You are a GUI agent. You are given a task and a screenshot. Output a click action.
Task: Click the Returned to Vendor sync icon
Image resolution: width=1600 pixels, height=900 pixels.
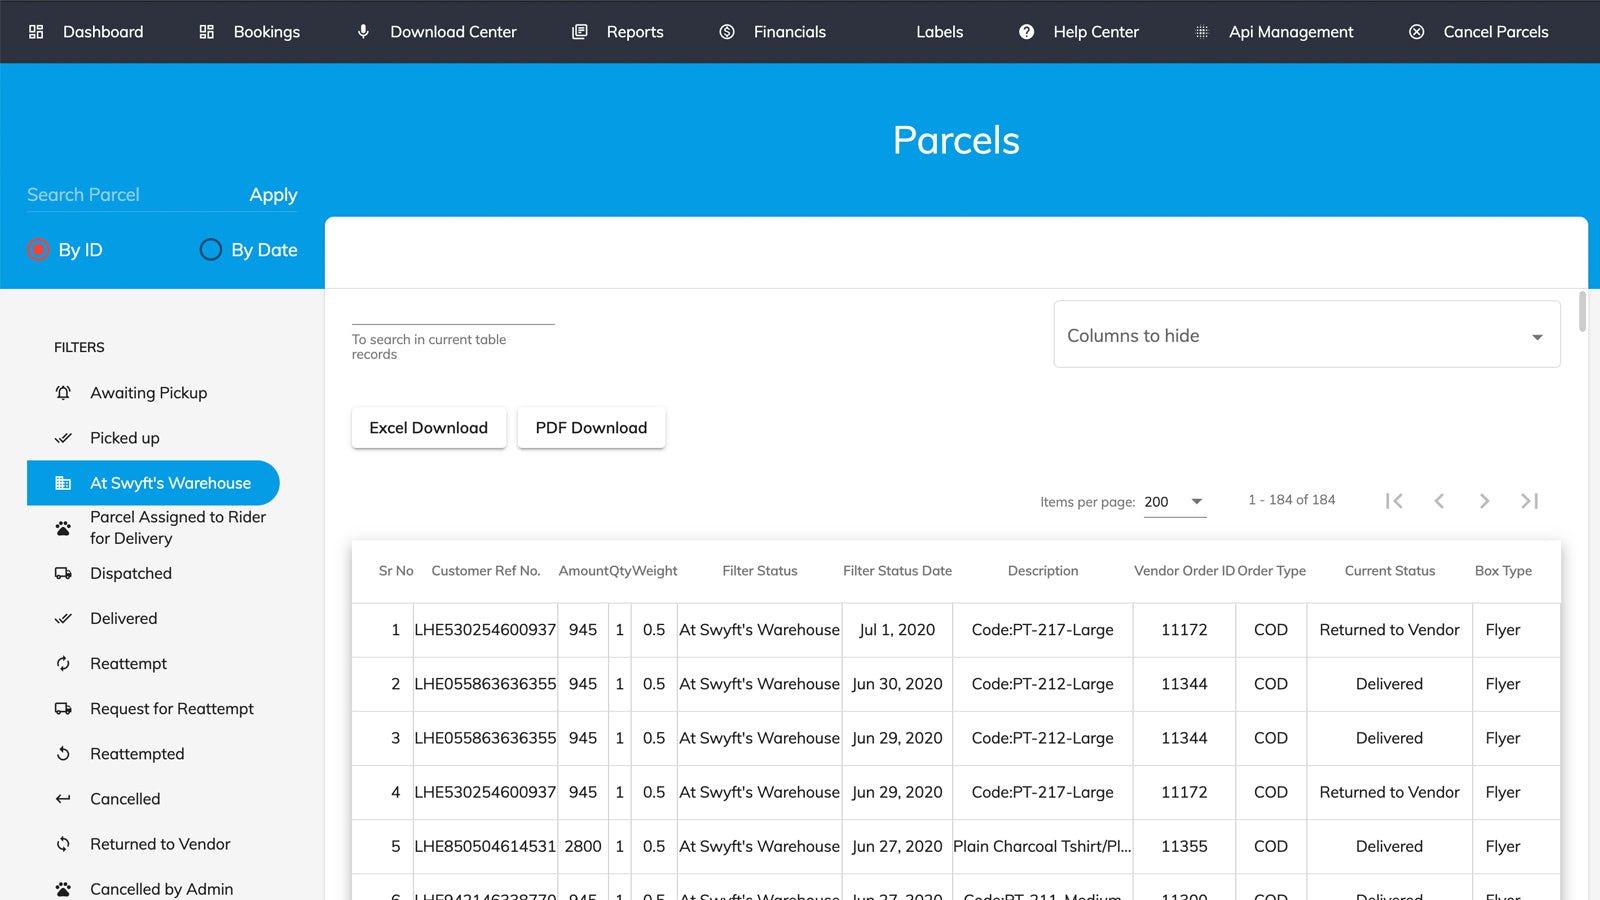(63, 844)
